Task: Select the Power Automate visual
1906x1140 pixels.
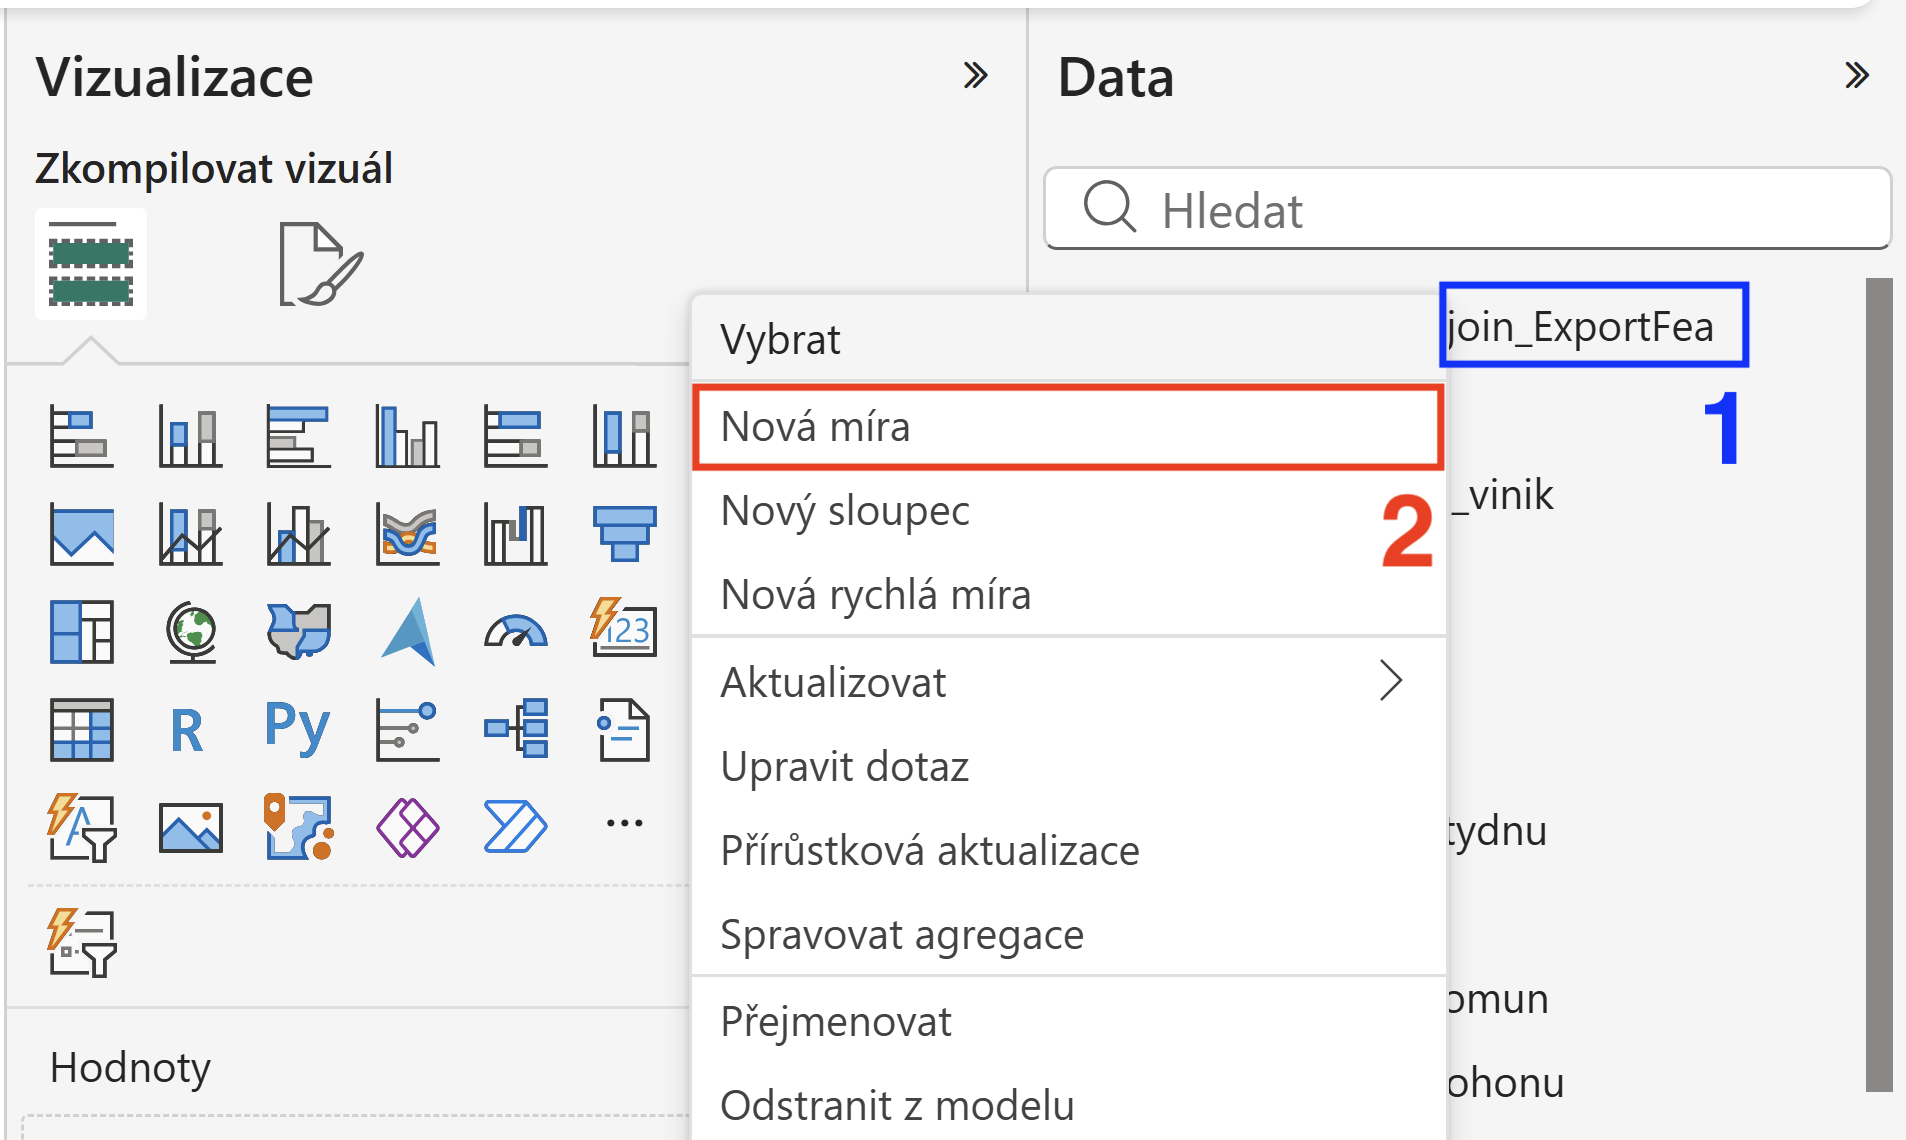Action: tap(515, 828)
